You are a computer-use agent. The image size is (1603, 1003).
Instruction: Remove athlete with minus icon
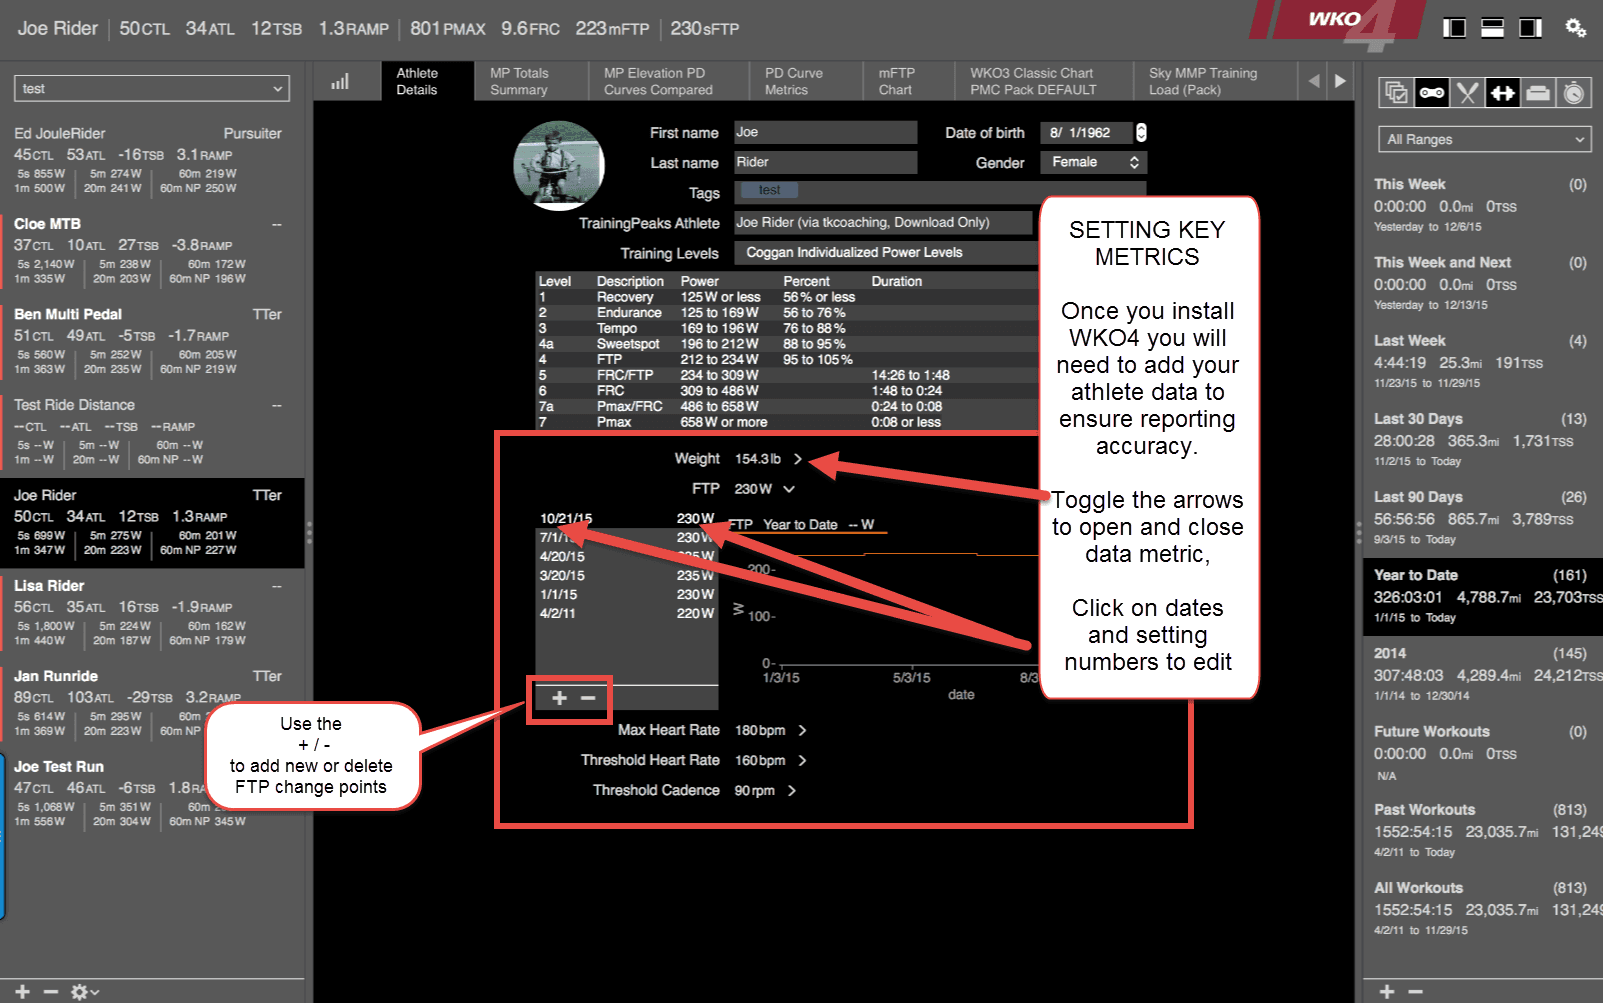click(51, 991)
